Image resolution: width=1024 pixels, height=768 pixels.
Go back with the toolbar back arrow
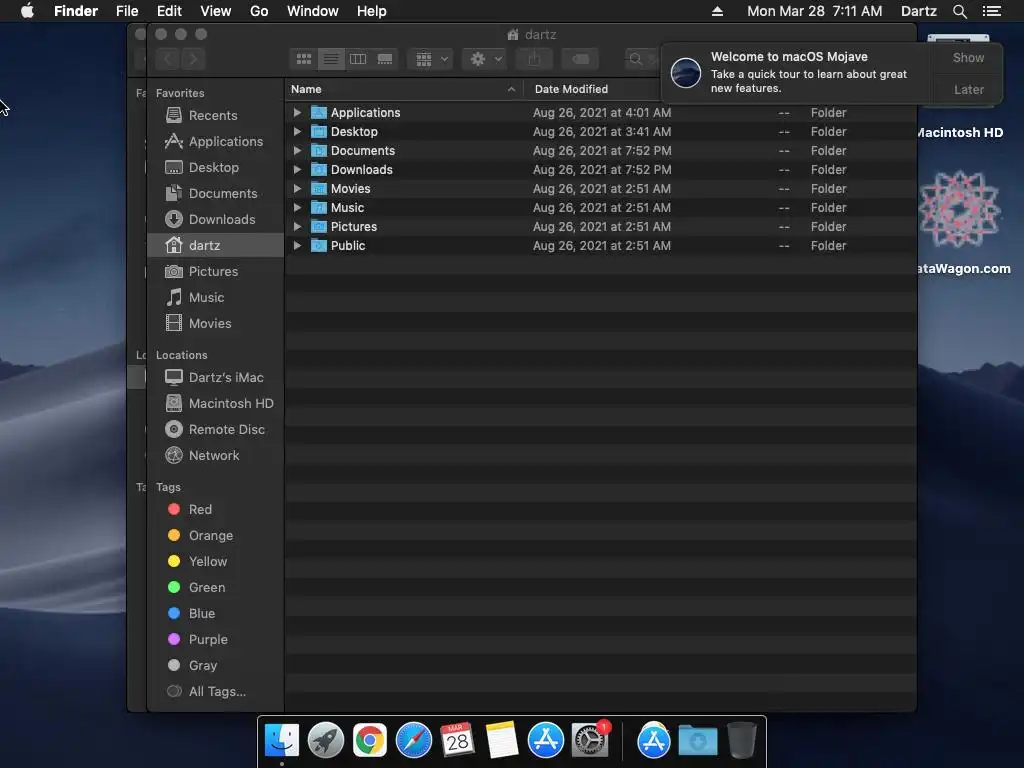pyautogui.click(x=168, y=59)
